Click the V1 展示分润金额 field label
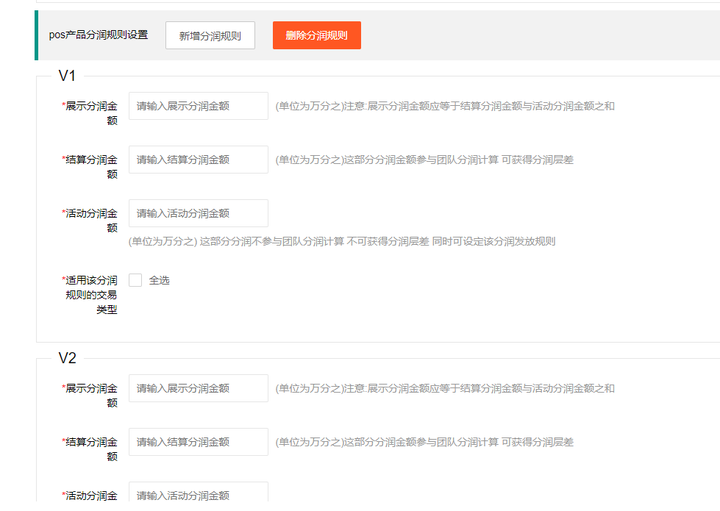This screenshot has height=511, width=720. tap(90, 113)
